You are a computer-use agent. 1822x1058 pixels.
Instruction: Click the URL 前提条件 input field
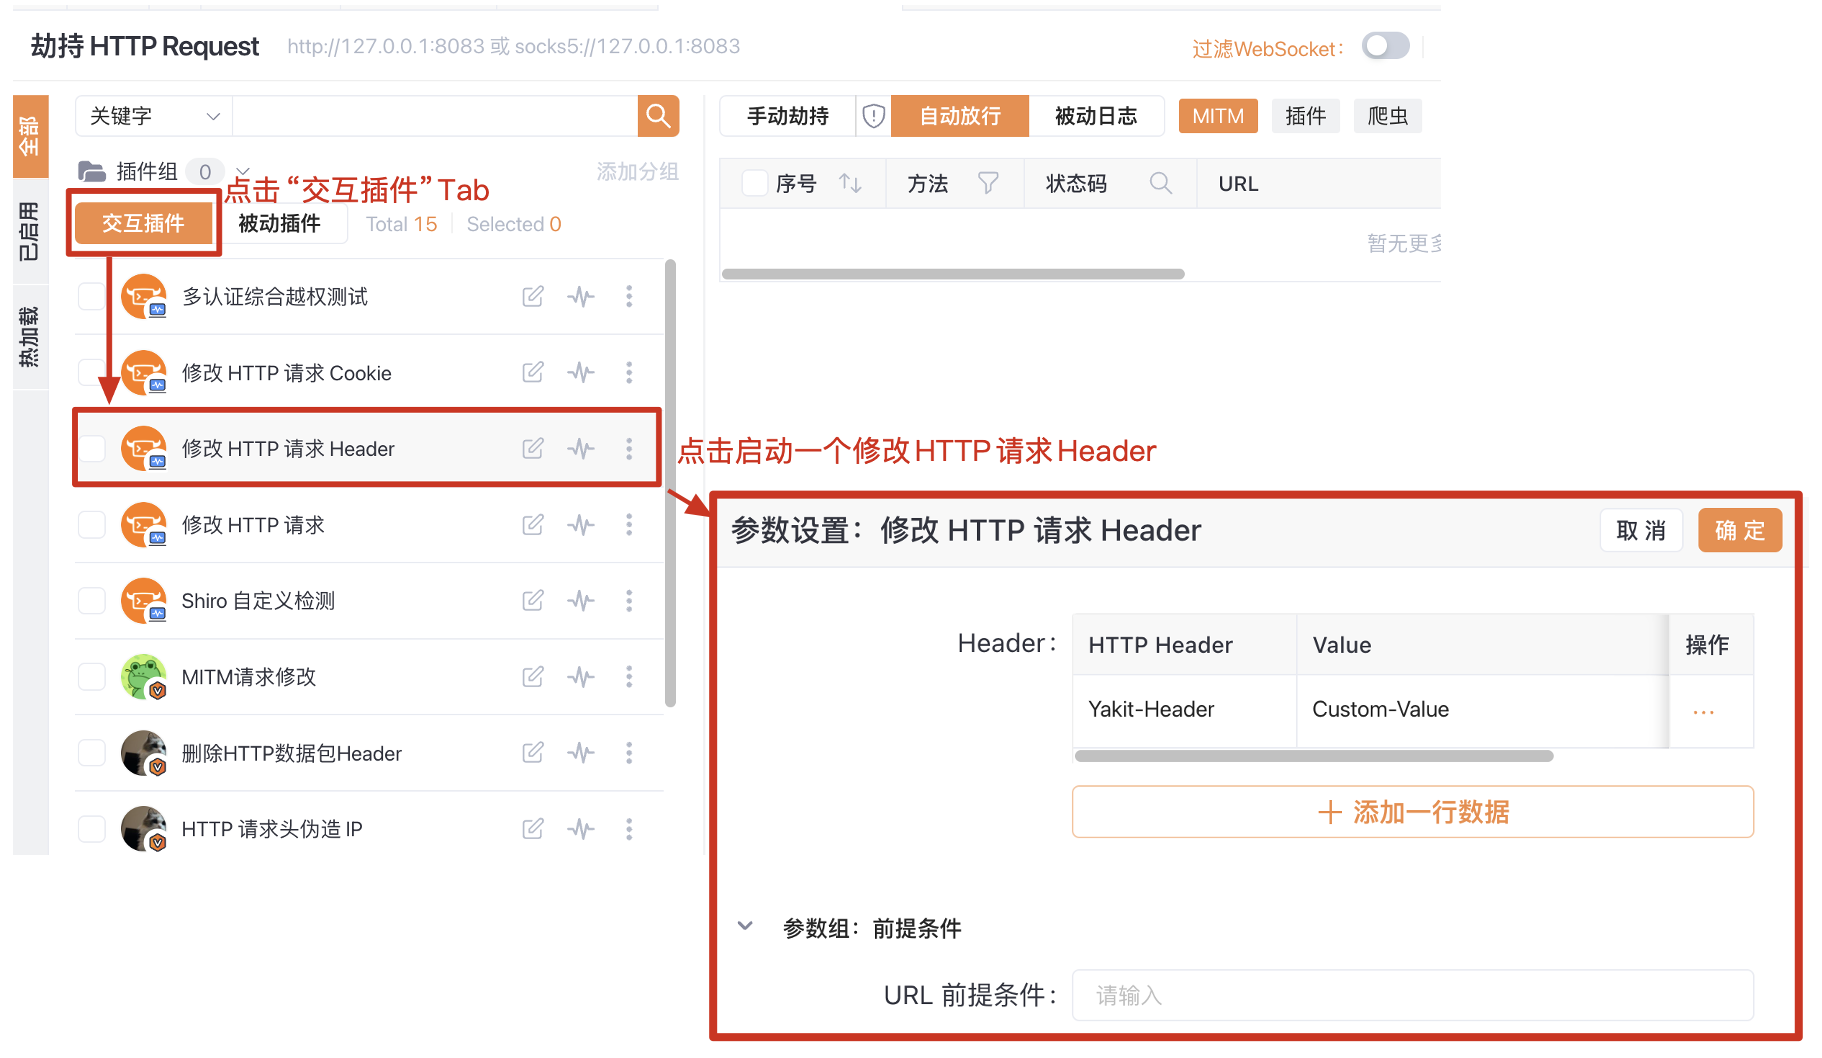[x=1413, y=995]
